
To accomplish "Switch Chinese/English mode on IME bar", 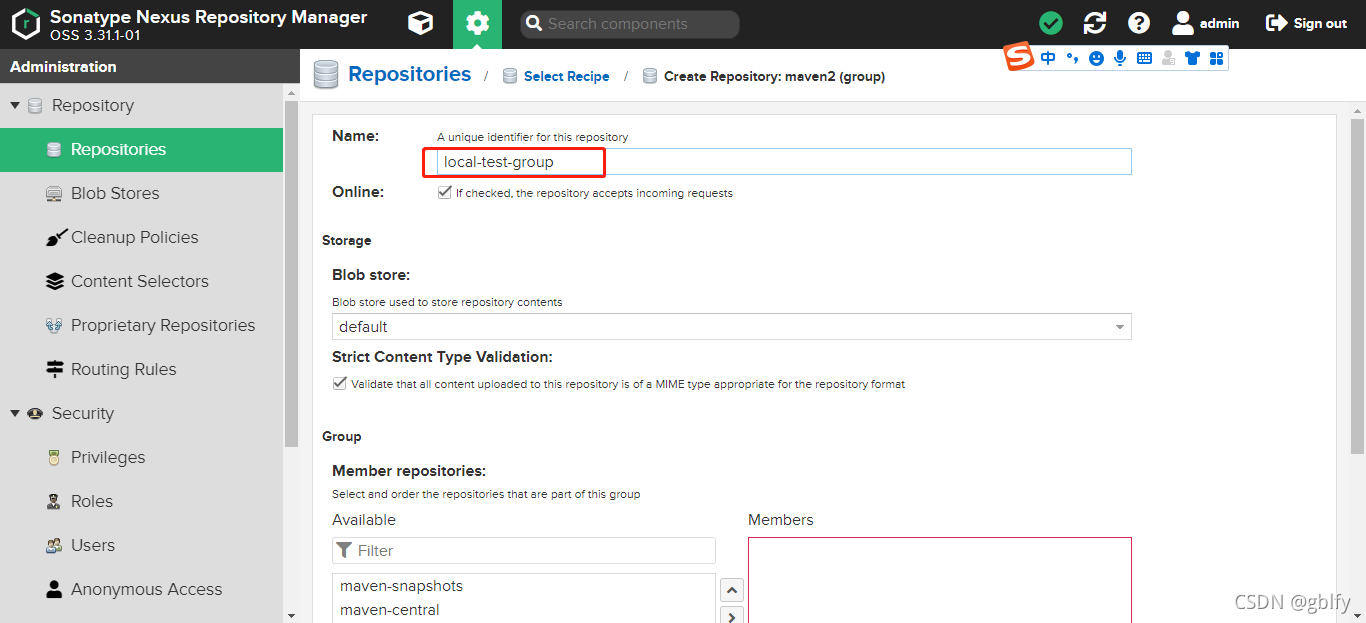I will [1048, 58].
